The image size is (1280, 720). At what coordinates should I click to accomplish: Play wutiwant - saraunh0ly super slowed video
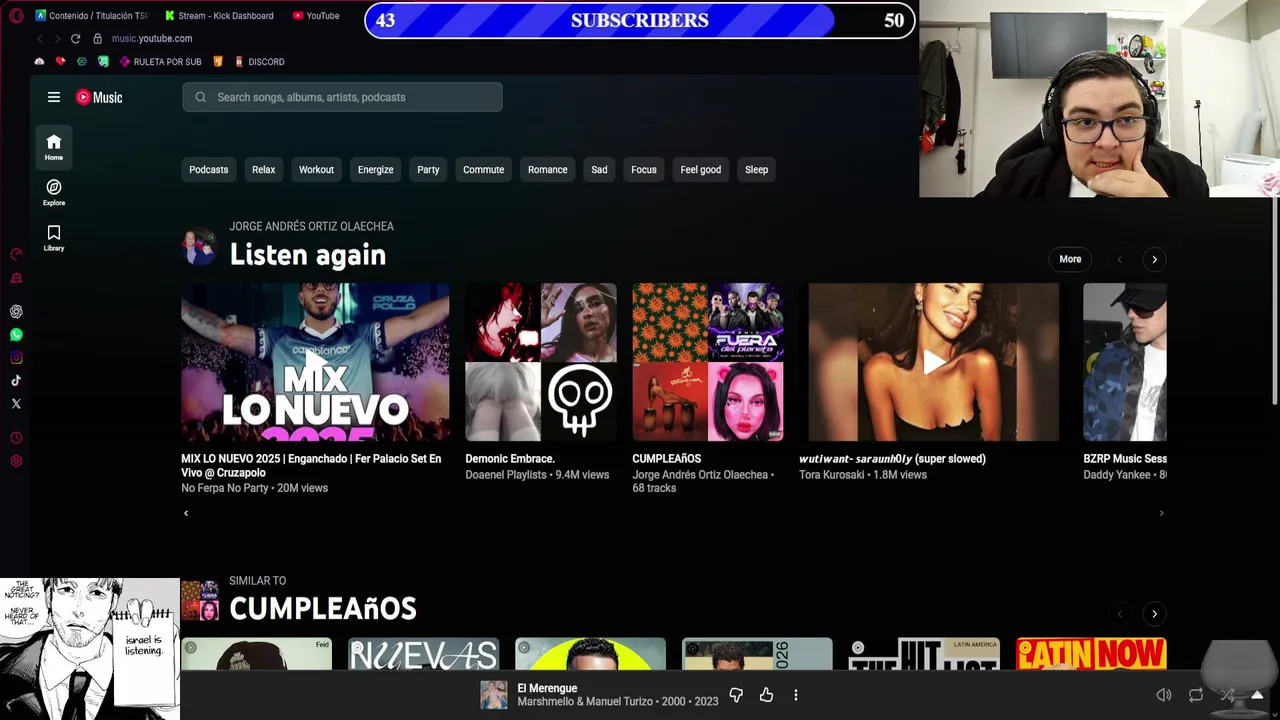point(934,362)
